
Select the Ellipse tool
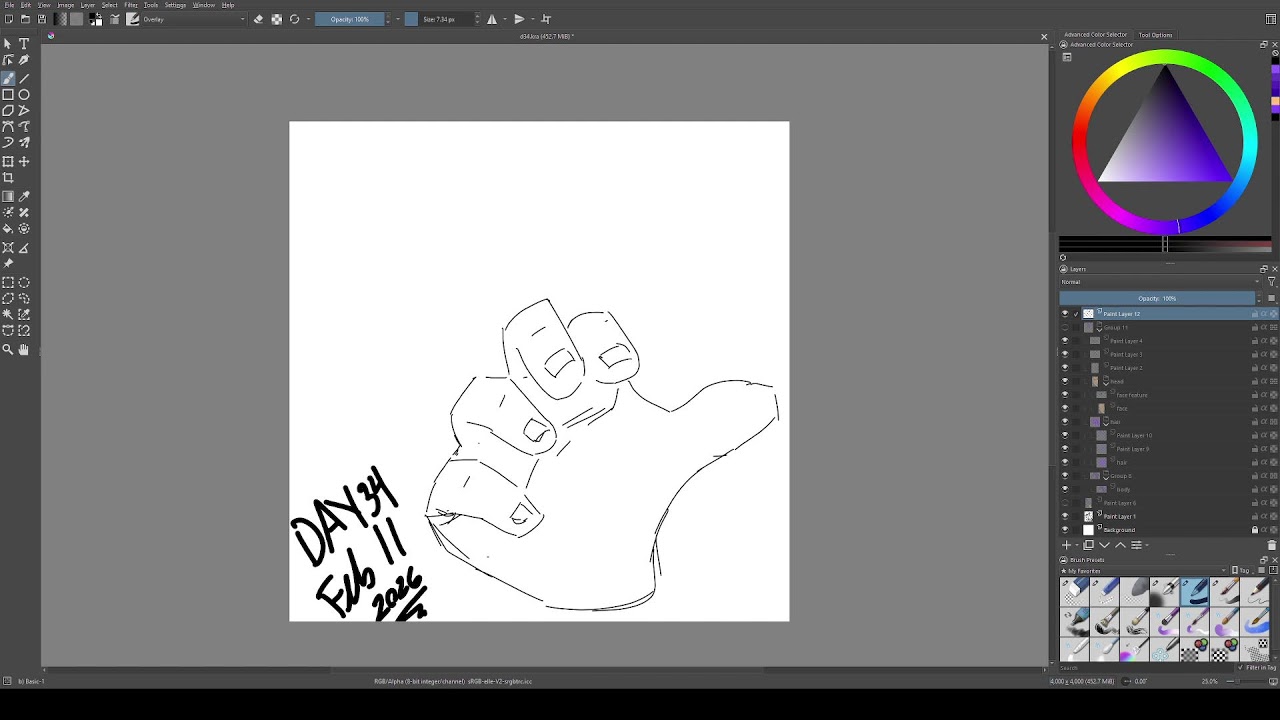pyautogui.click(x=24, y=95)
